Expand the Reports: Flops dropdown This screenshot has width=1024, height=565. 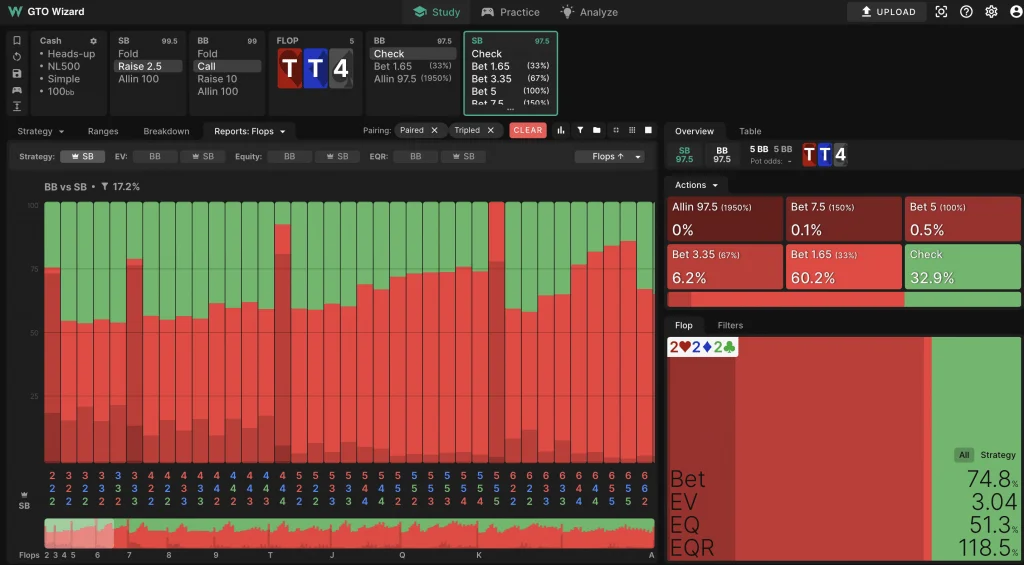[249, 131]
